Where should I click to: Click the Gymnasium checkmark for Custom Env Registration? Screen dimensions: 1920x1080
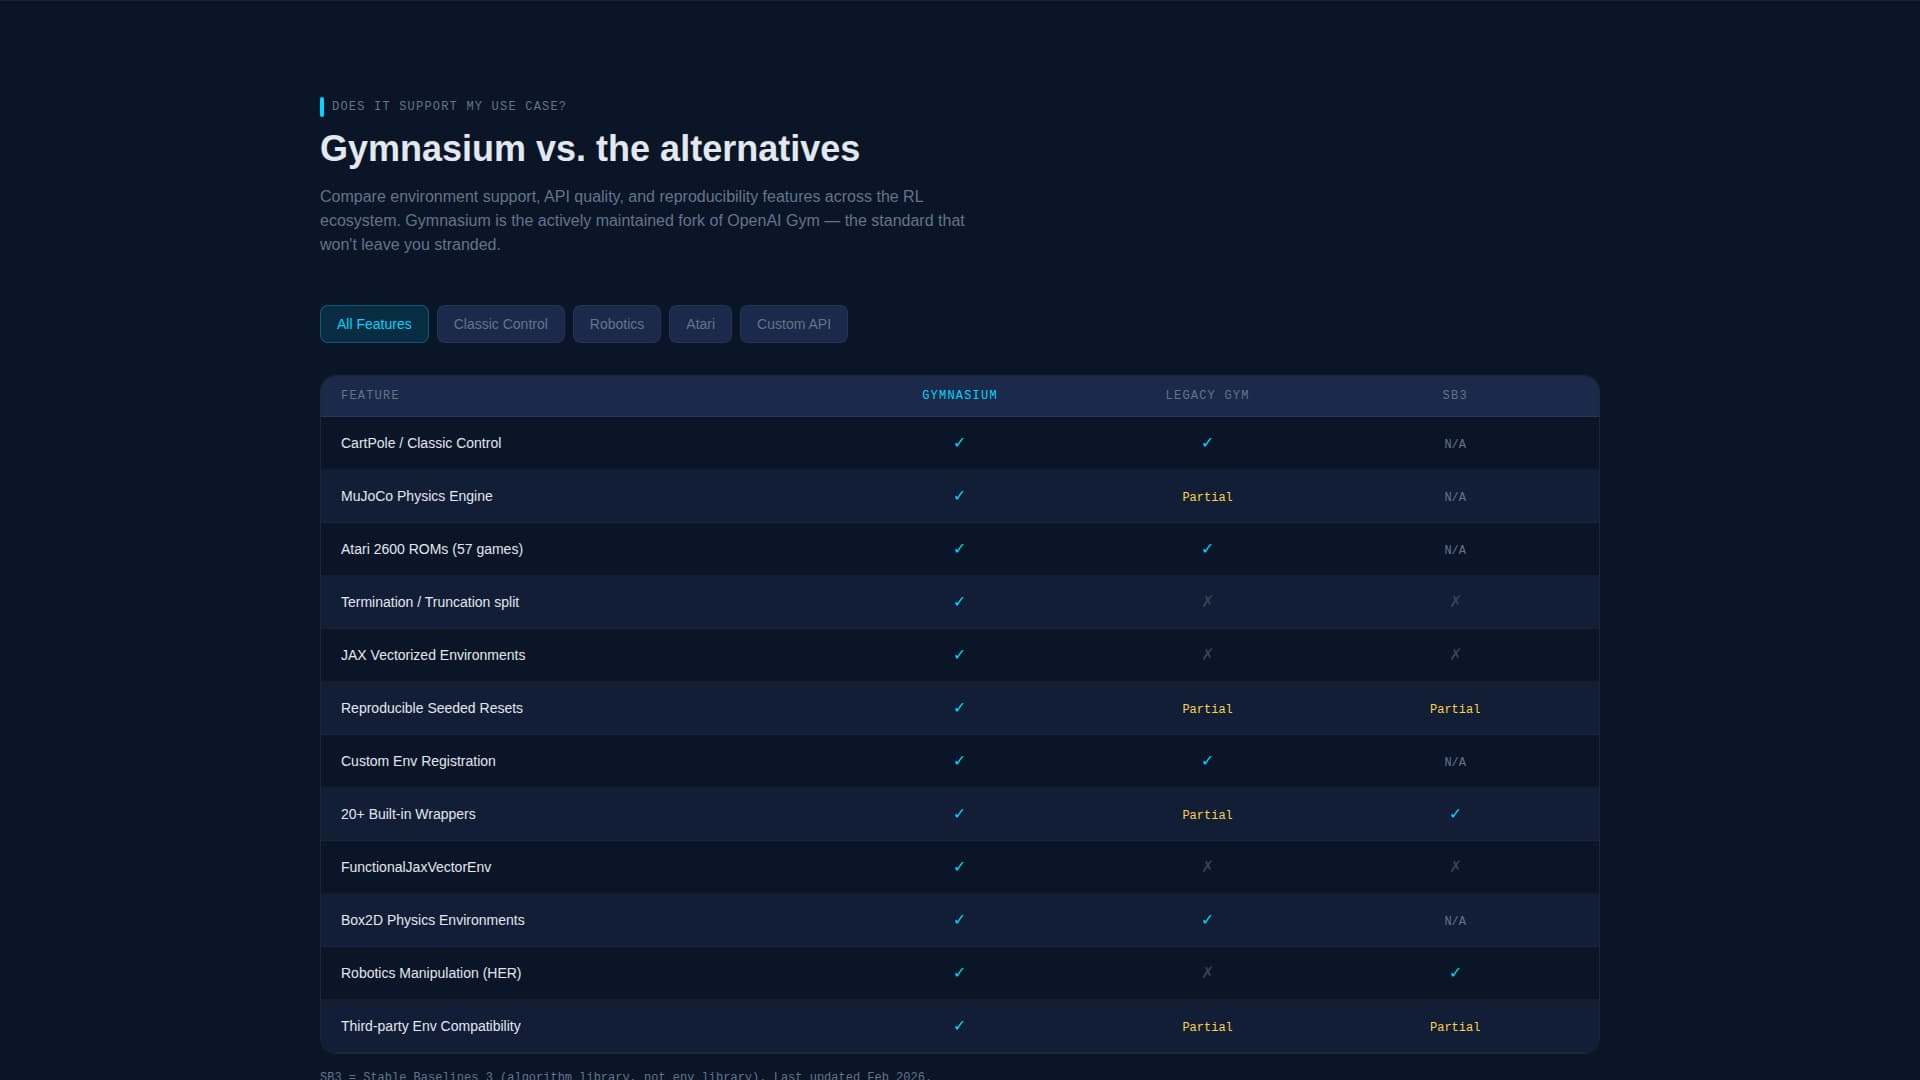(959, 761)
